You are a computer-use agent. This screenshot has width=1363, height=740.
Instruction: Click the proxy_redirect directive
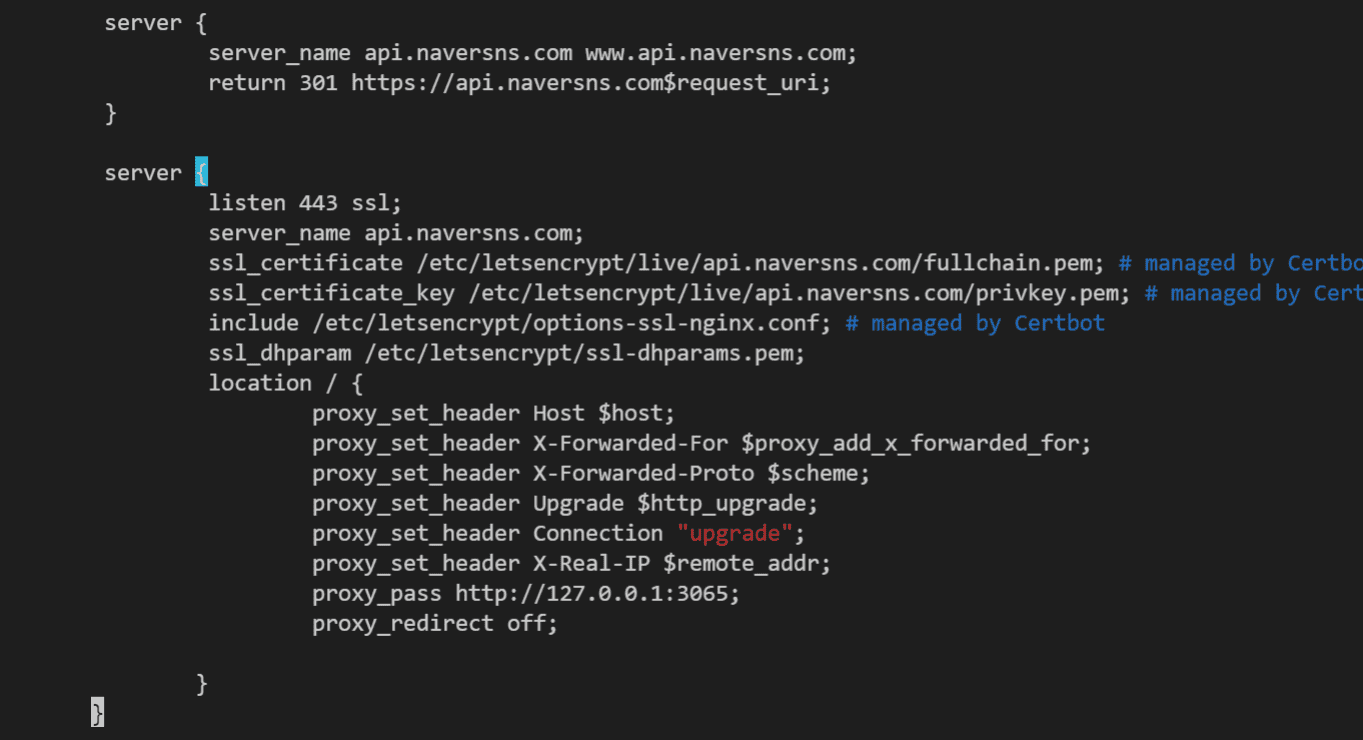(x=402, y=623)
